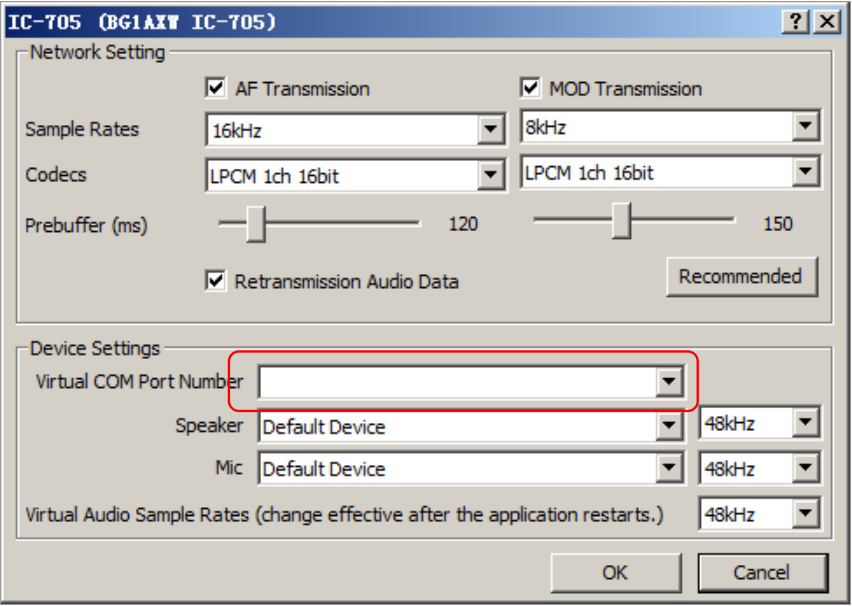Screen dimensions: 852x606
Task: Click the AF prebuffer value 120
Action: tap(463, 224)
